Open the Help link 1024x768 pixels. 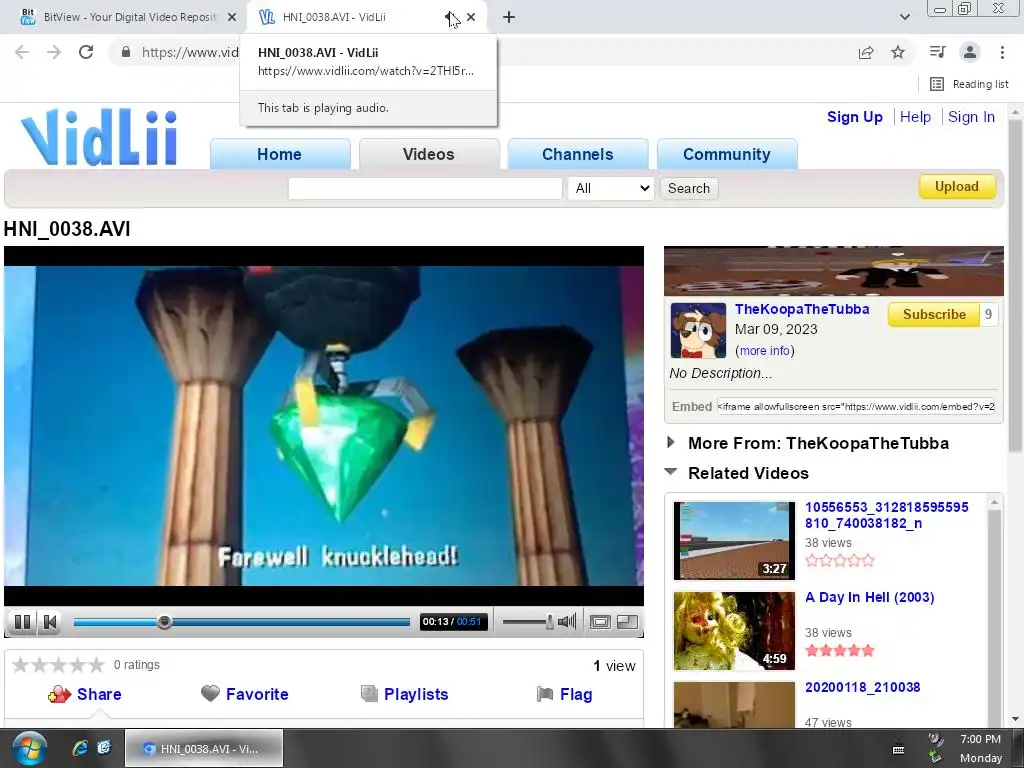click(x=916, y=117)
